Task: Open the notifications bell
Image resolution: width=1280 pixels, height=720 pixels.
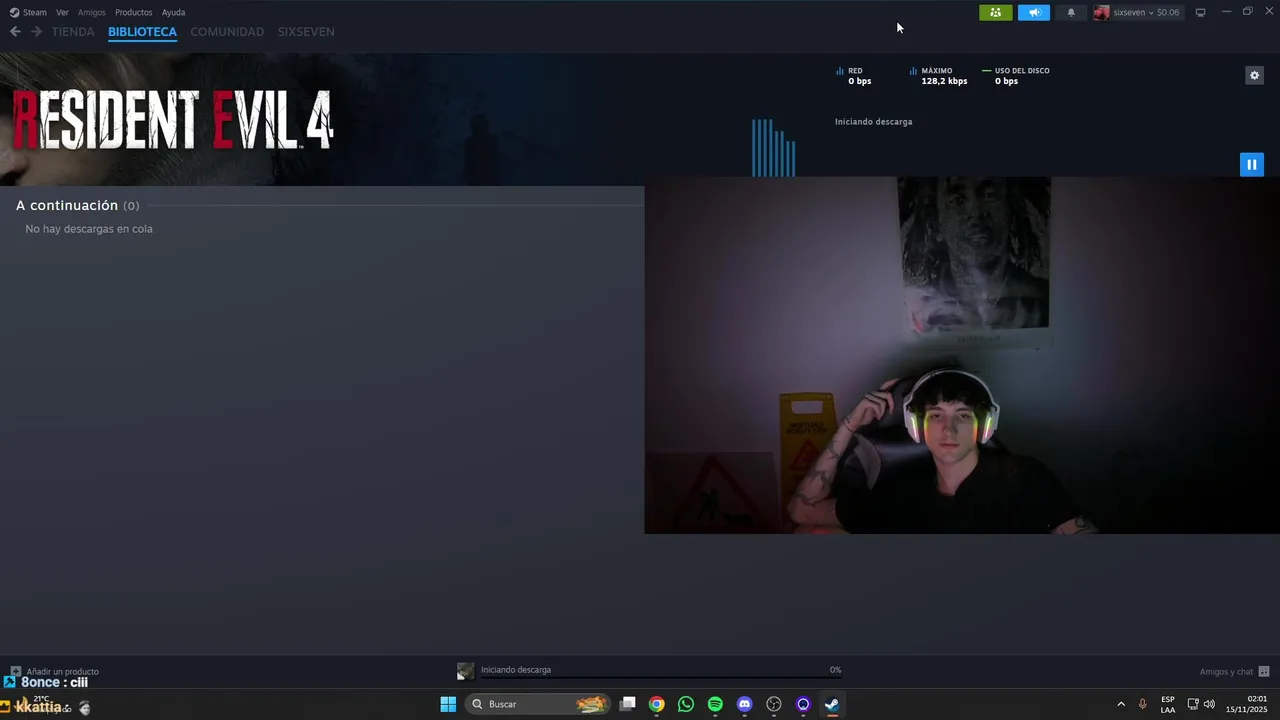Action: pos(1071,12)
